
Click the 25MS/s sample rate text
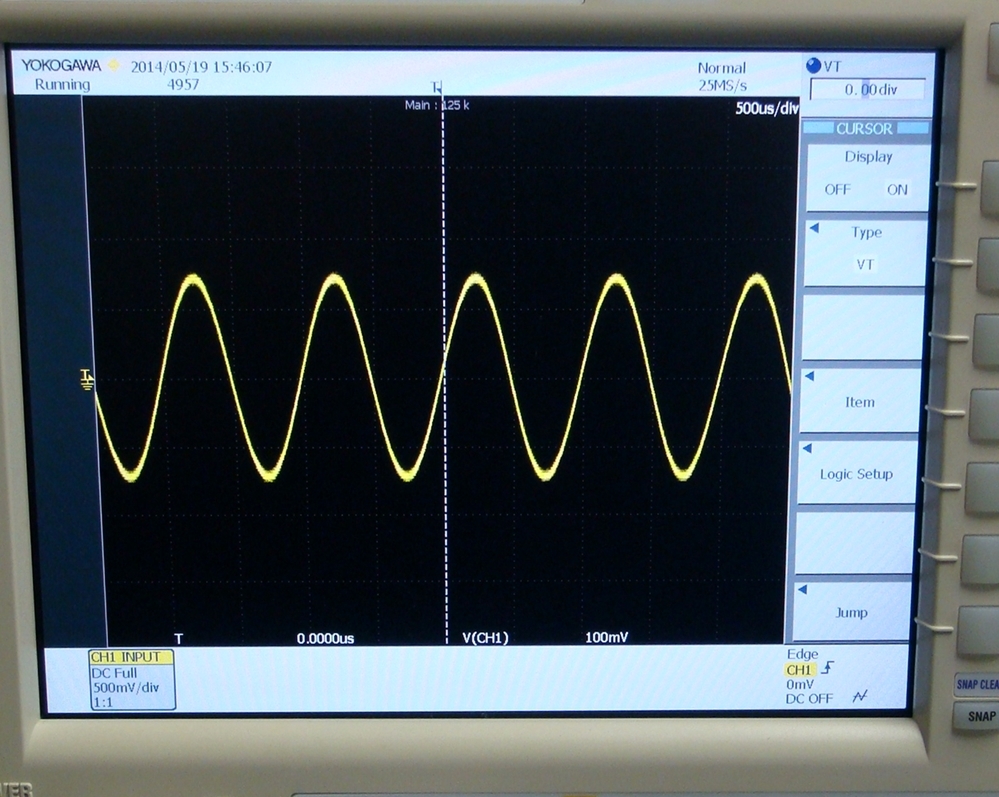(x=722, y=85)
